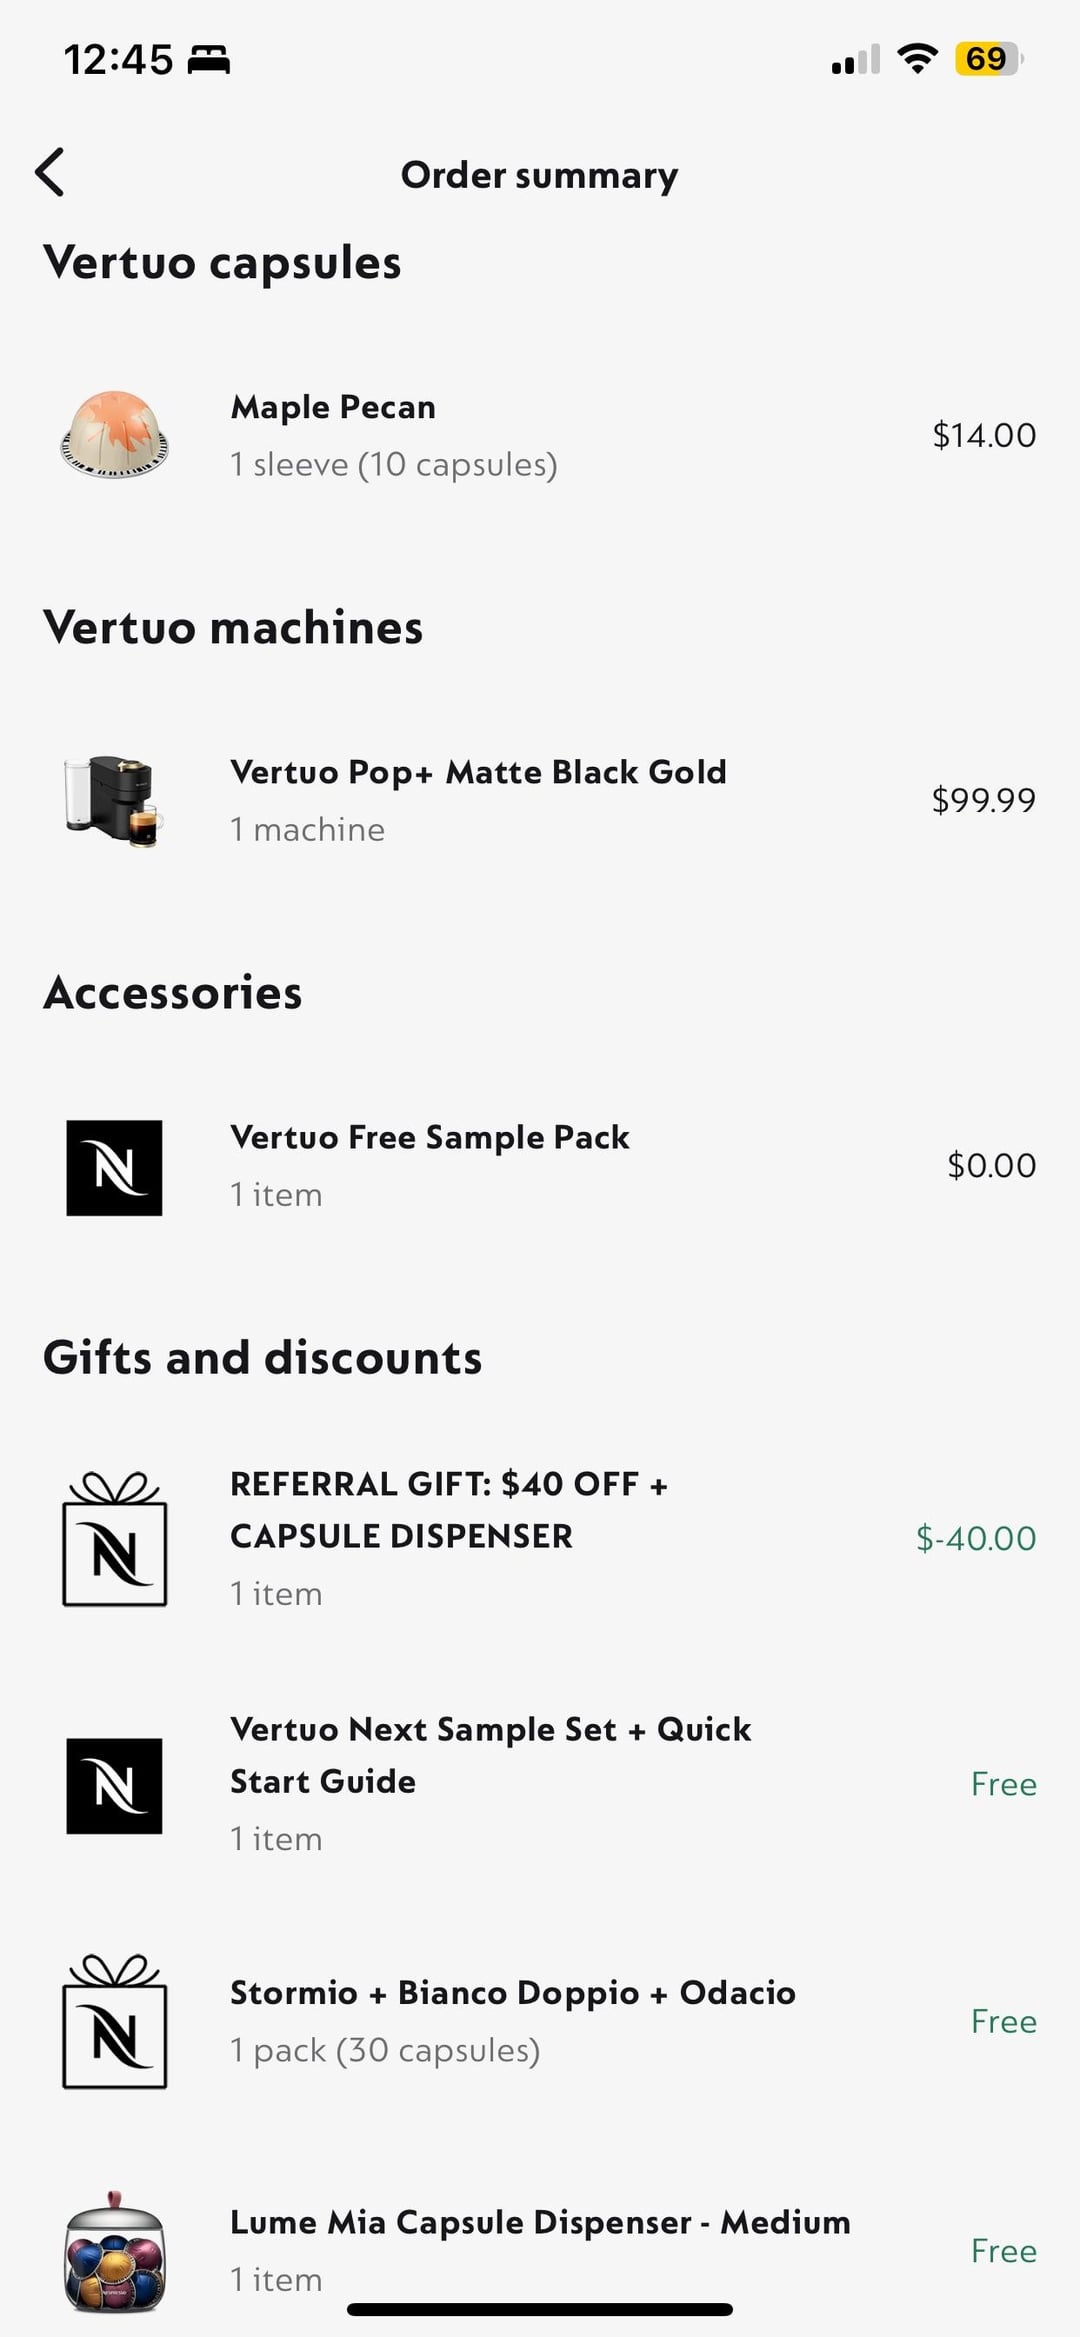1080x2337 pixels.
Task: Tap the $-40.00 discount amount
Action: [x=976, y=1538]
